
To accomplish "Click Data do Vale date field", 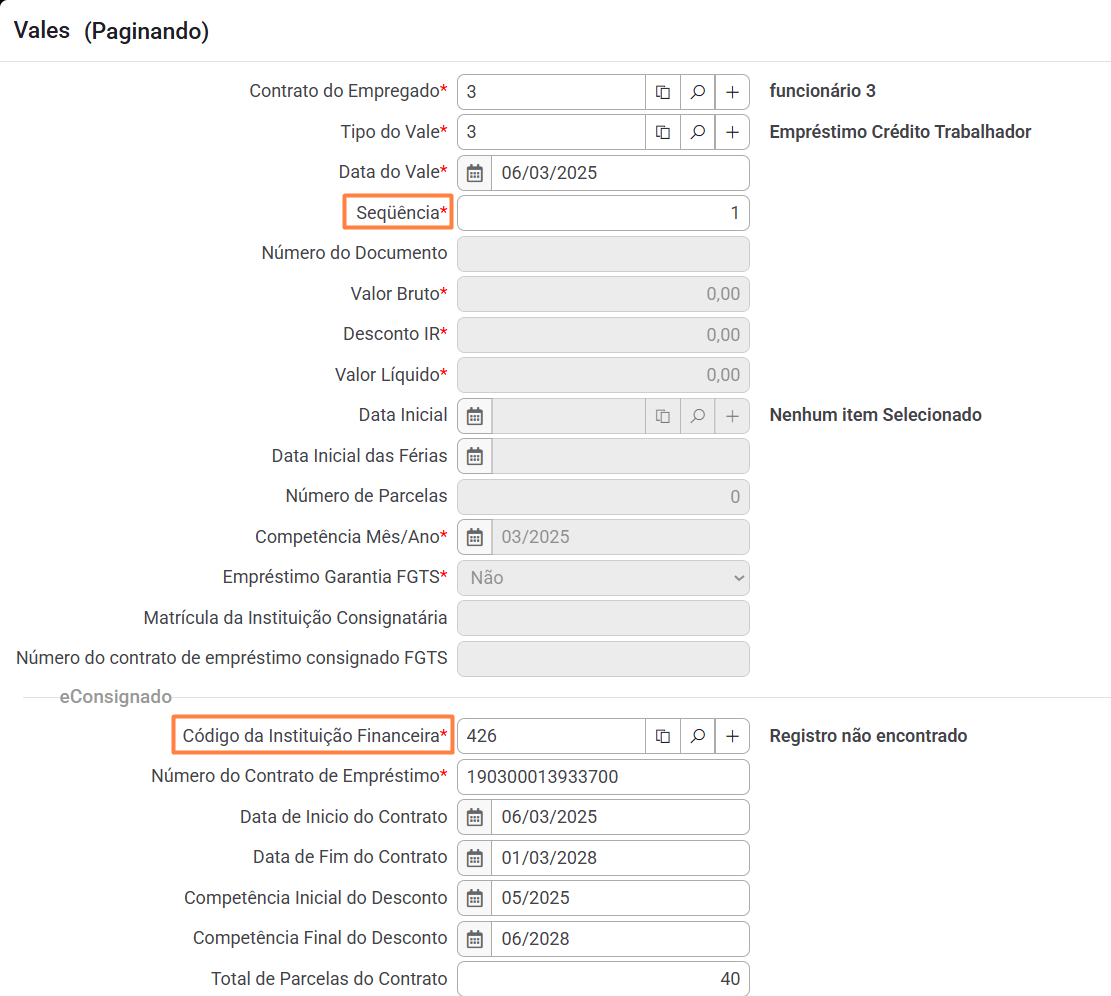I will [x=620, y=173].
